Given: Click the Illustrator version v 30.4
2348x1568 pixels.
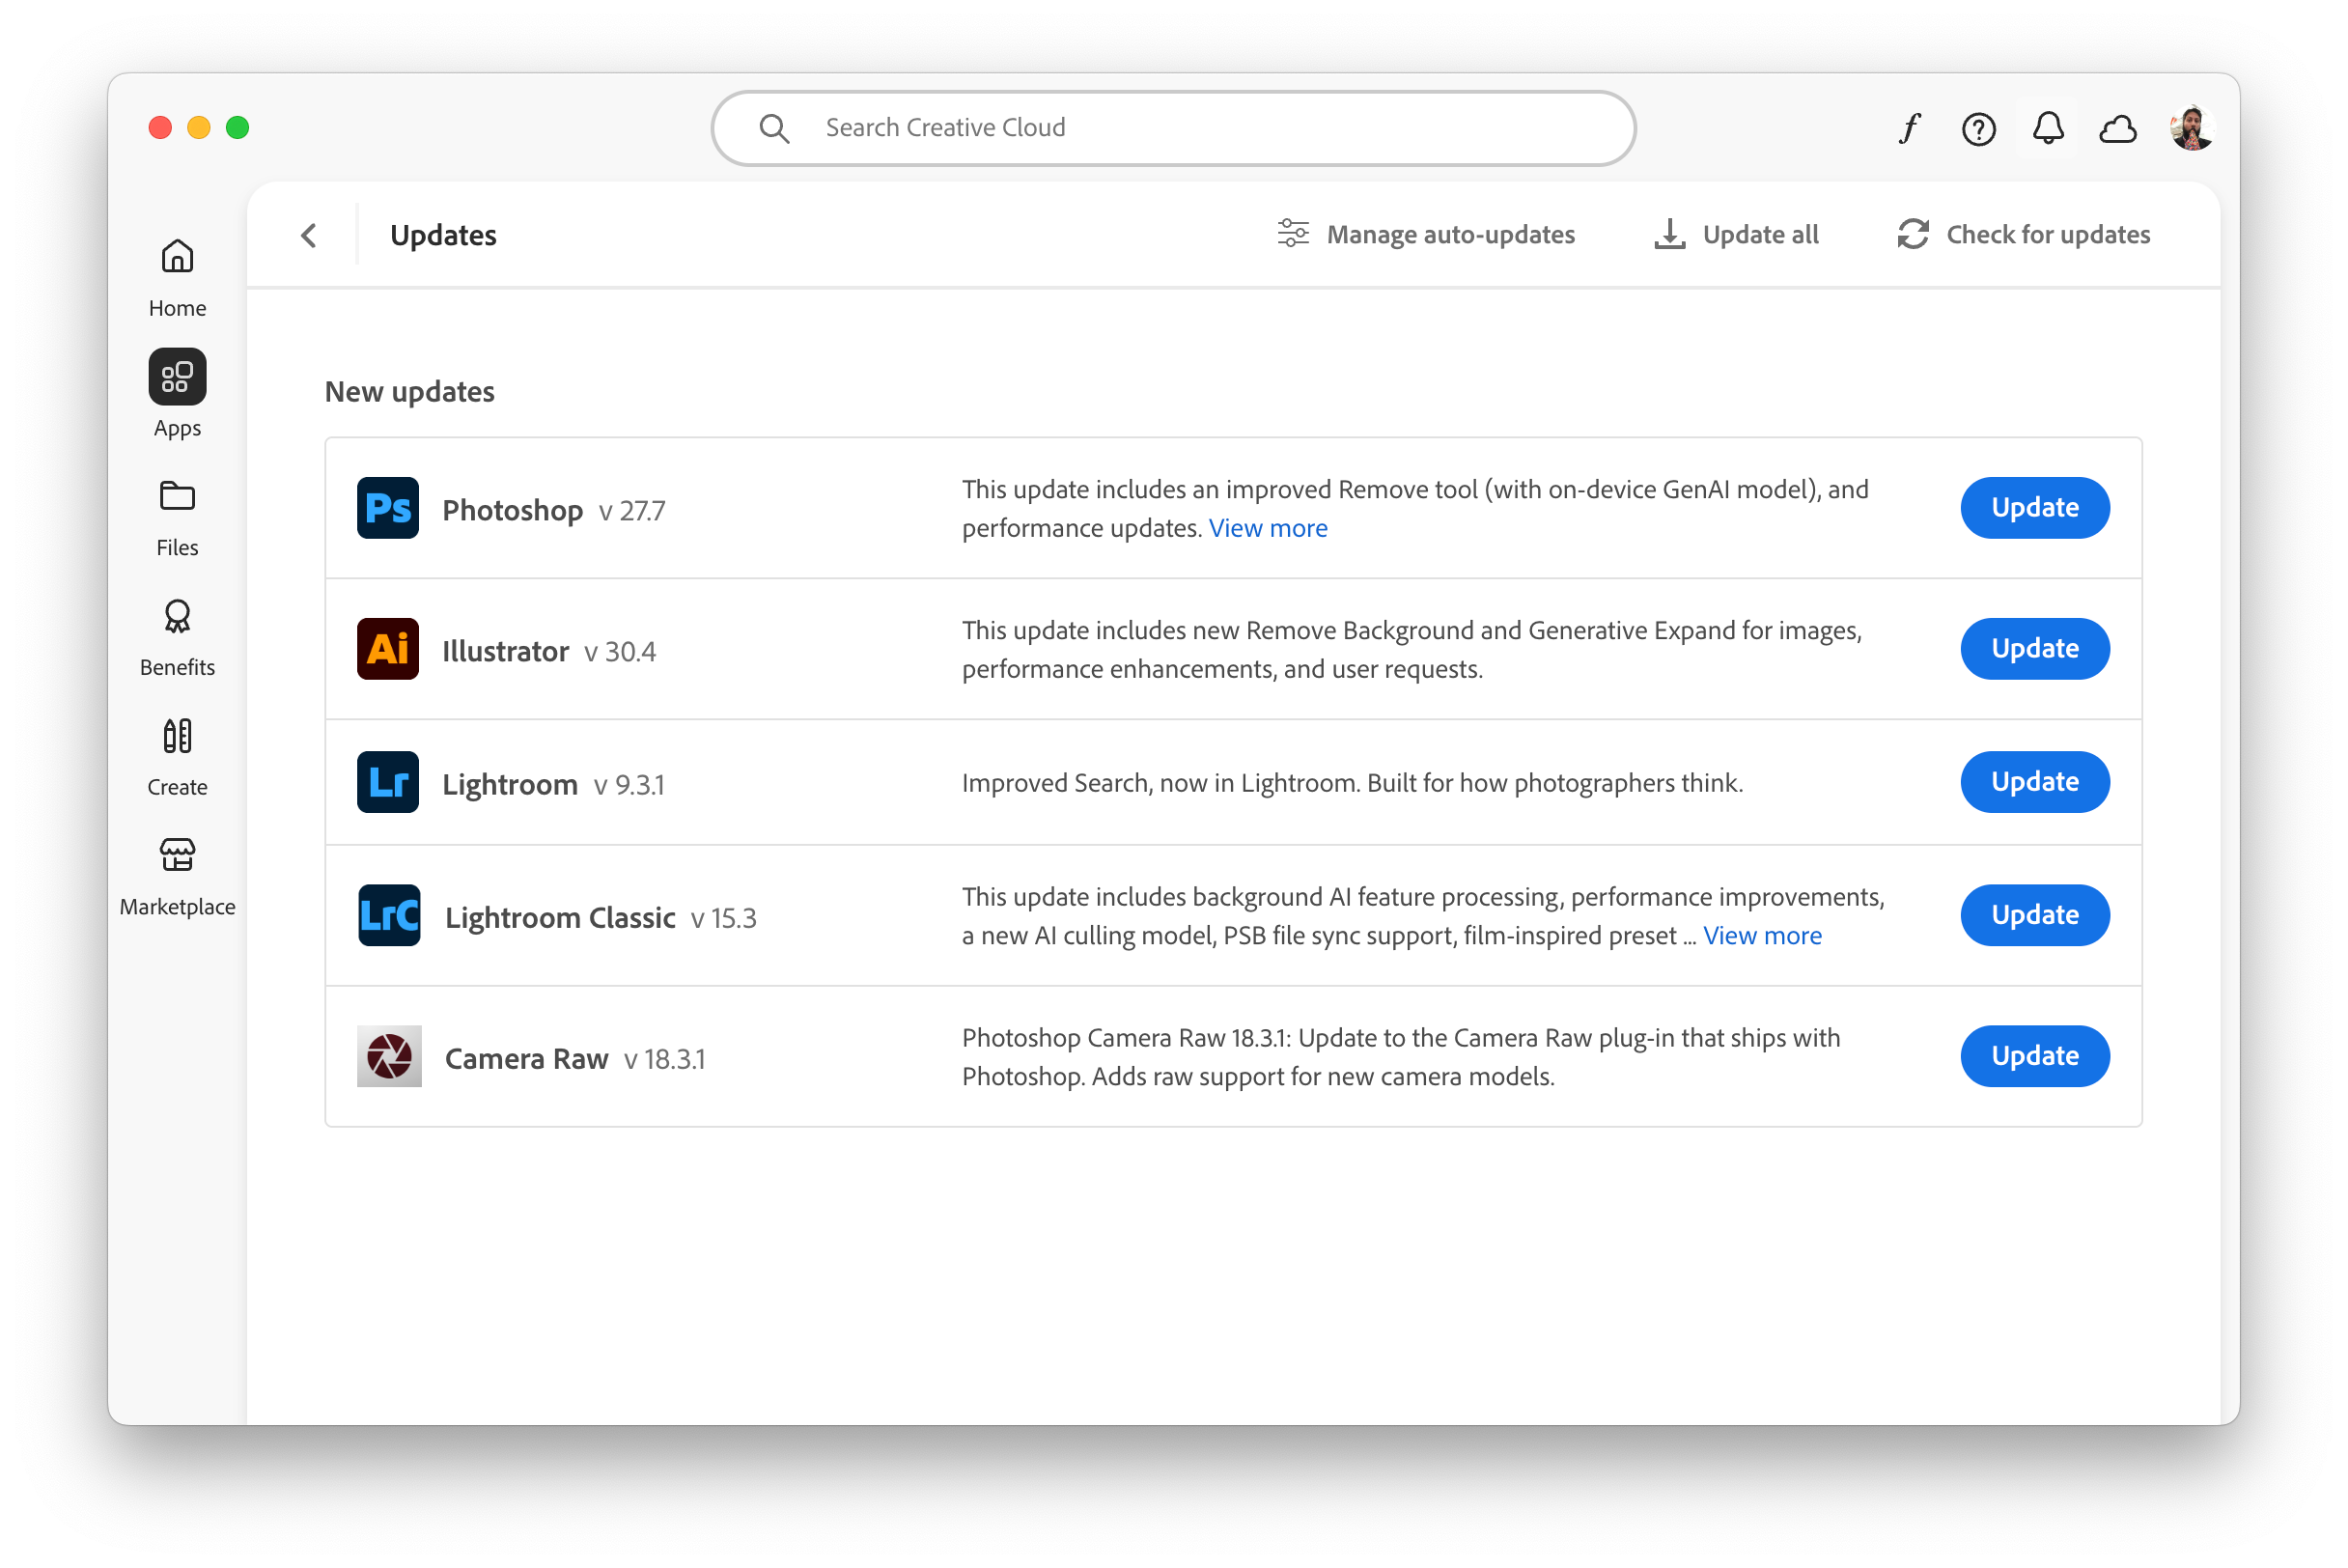Looking at the screenshot, I should tap(620, 652).
